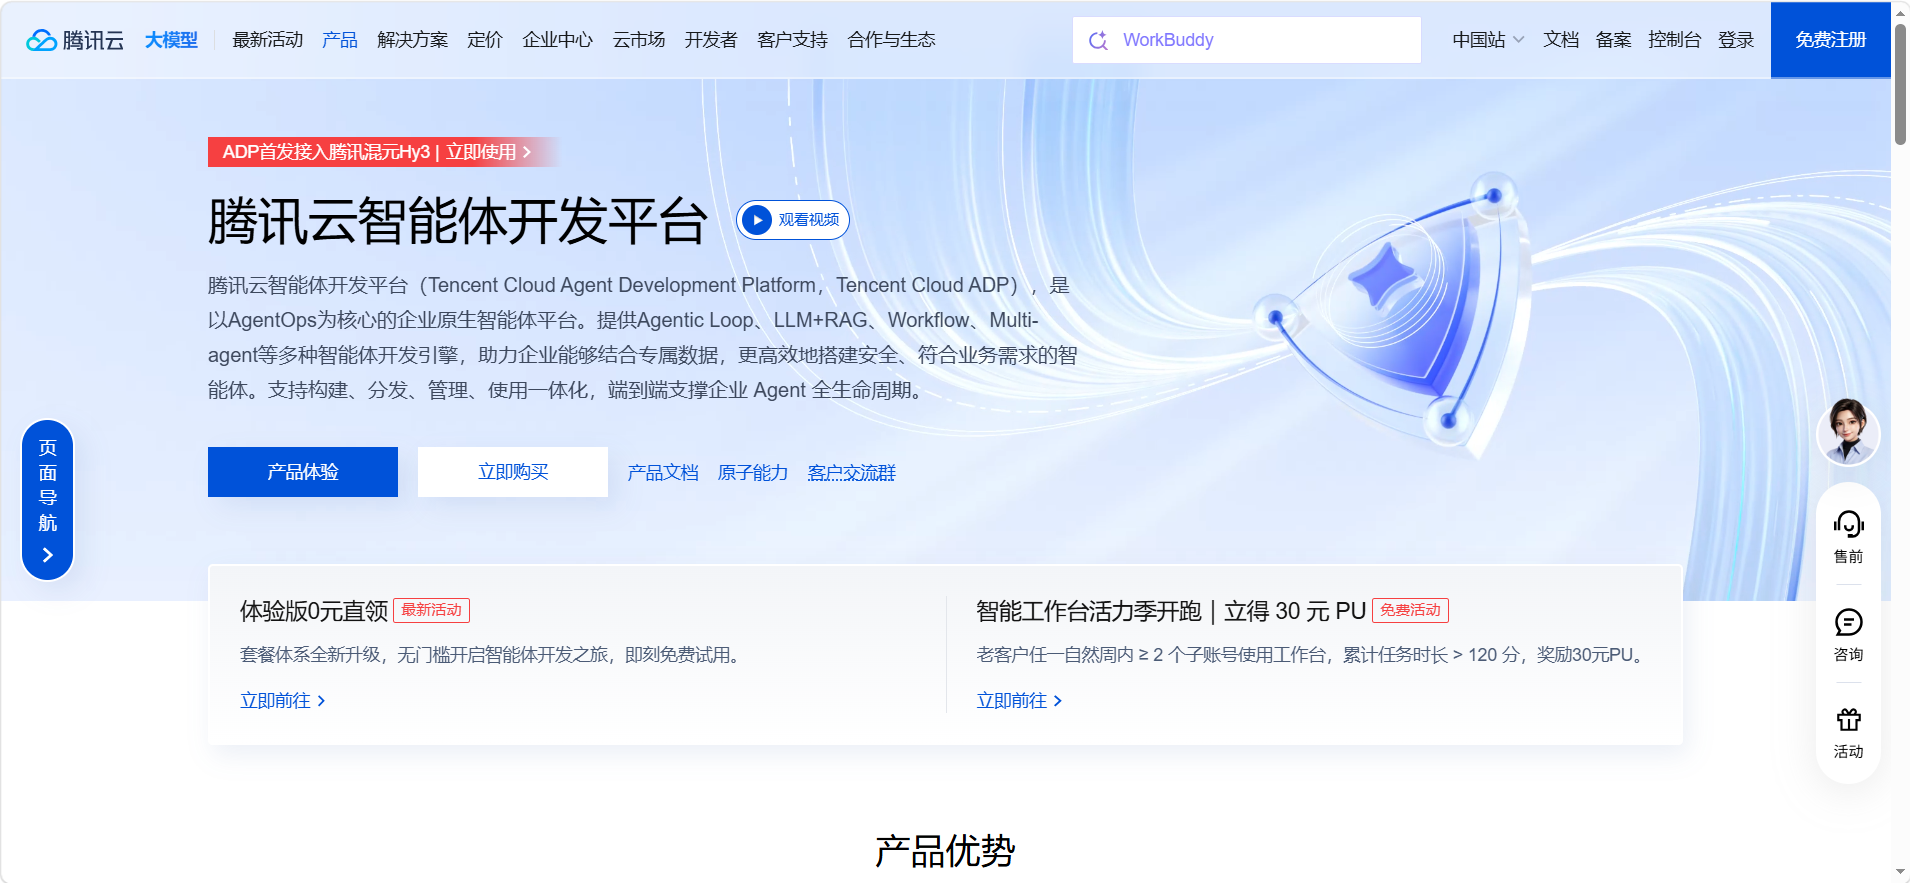Click the 免费活动 red tag
The height and width of the screenshot is (883, 1910).
point(1410,610)
